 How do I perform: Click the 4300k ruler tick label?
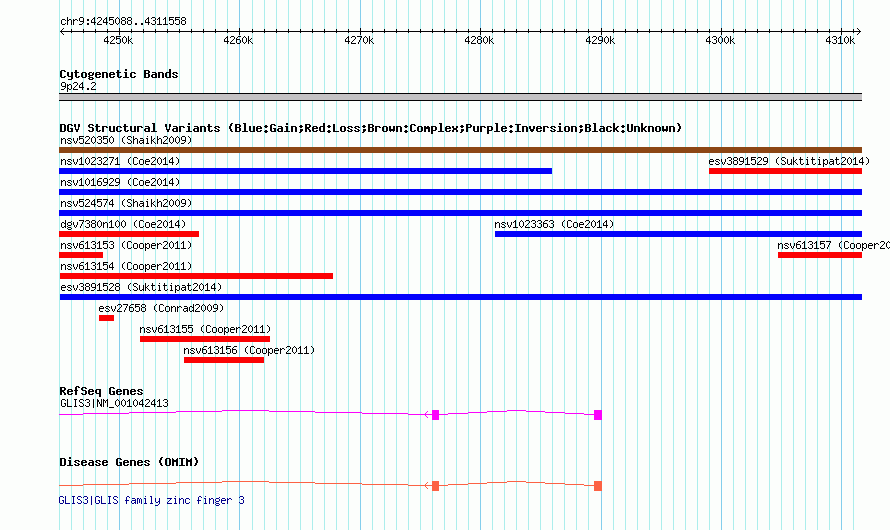click(720, 40)
